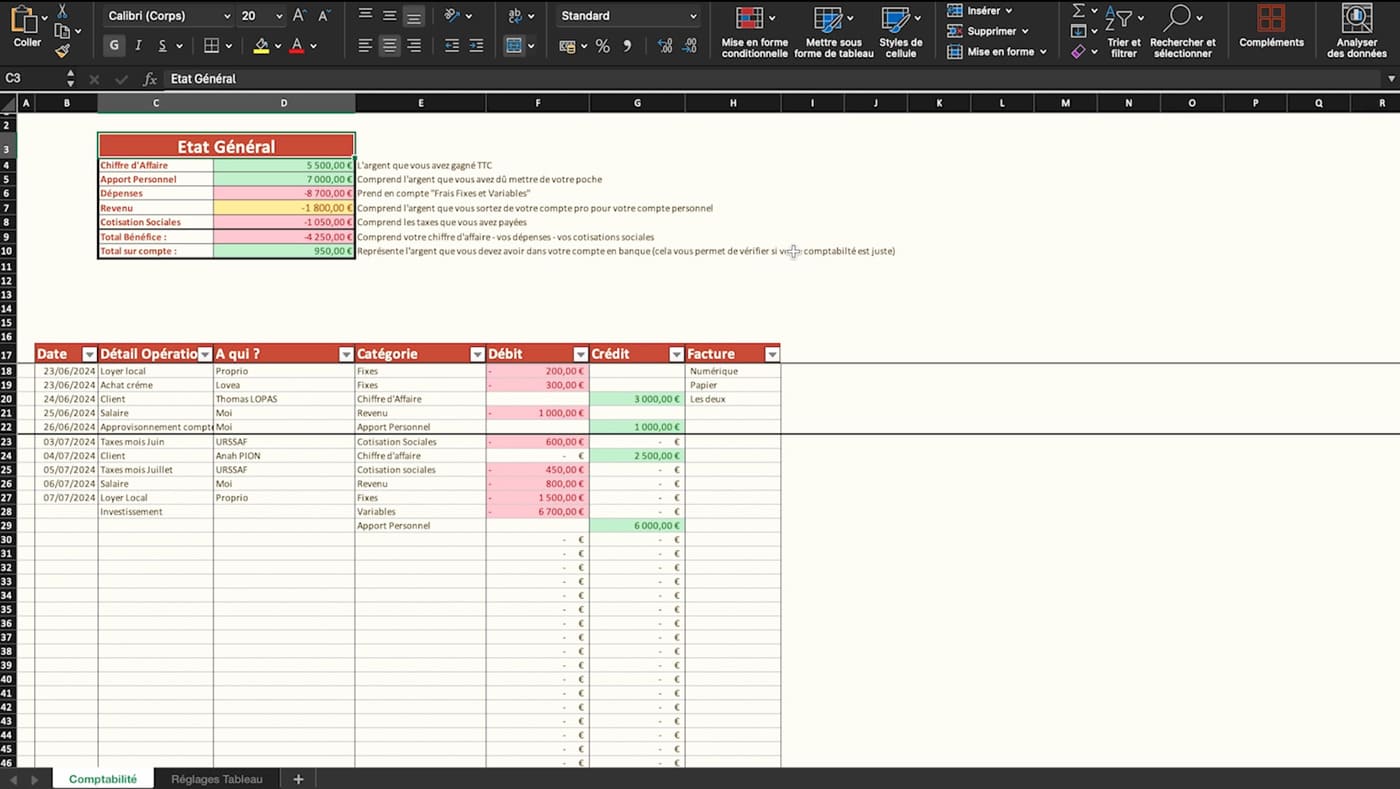Click the Etat Général title cell
The width and height of the screenshot is (1400, 789).
coord(226,146)
